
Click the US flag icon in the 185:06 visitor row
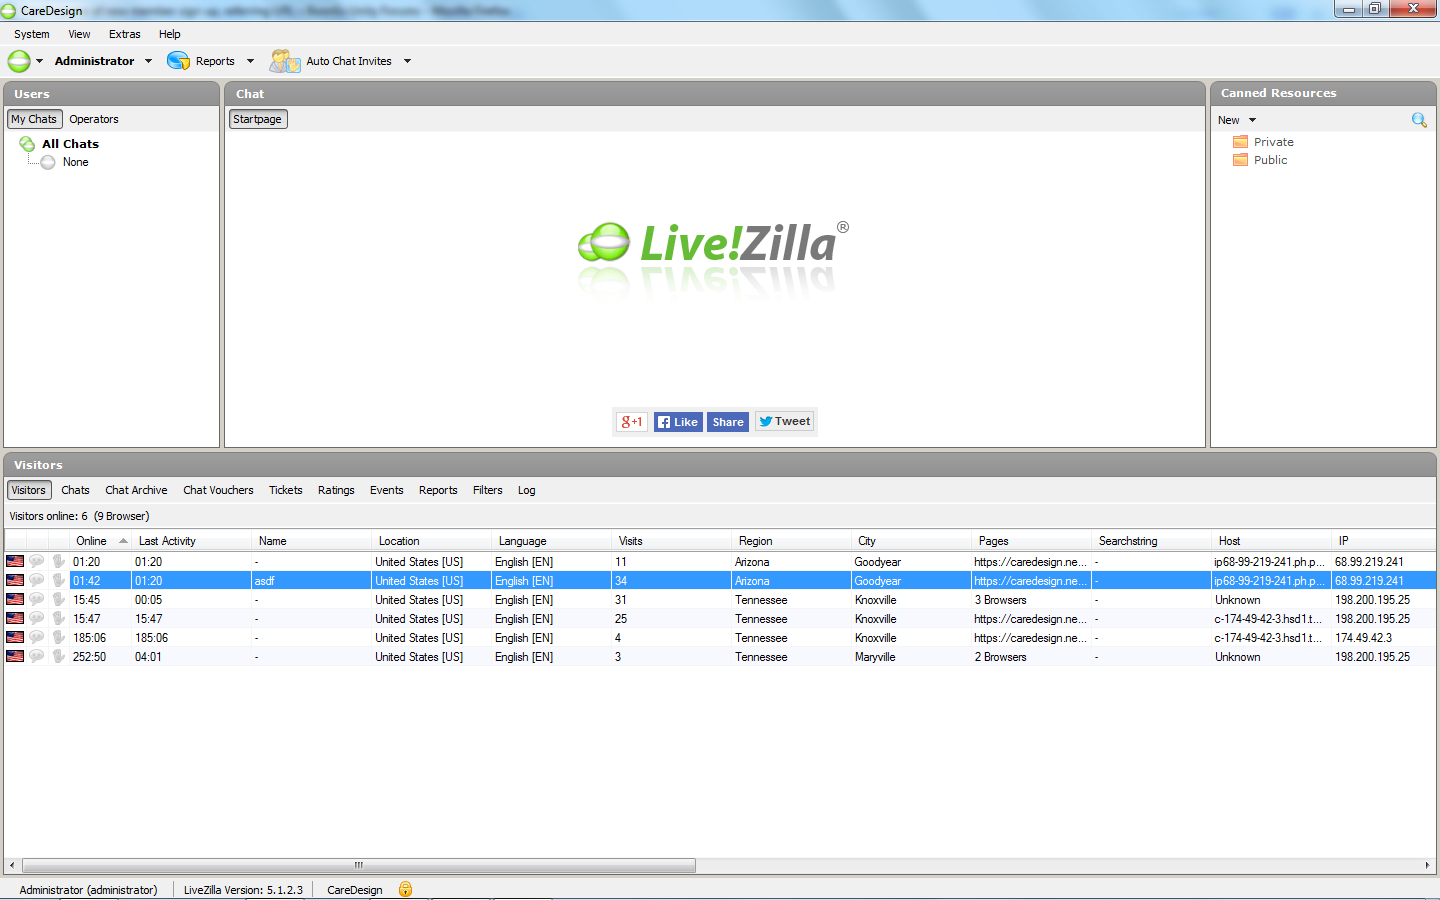coord(15,637)
